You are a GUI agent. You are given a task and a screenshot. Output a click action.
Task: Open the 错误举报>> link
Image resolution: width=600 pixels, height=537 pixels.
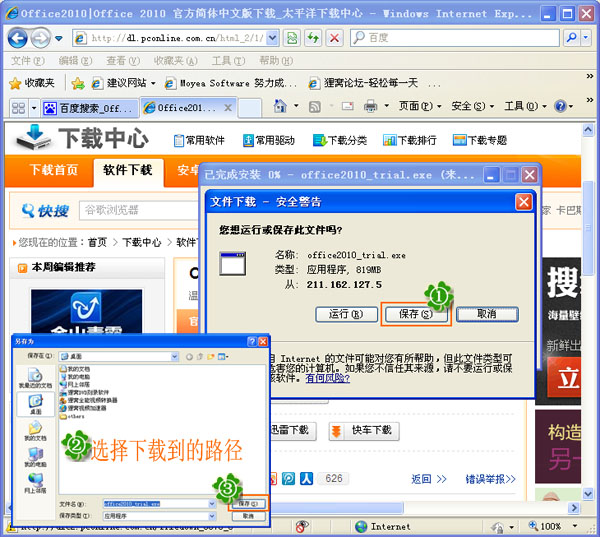pos(491,479)
